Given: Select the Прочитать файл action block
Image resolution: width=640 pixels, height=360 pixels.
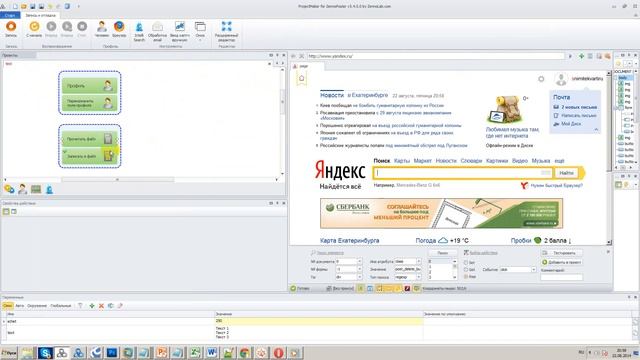Looking at the screenshot, I should [89, 139].
